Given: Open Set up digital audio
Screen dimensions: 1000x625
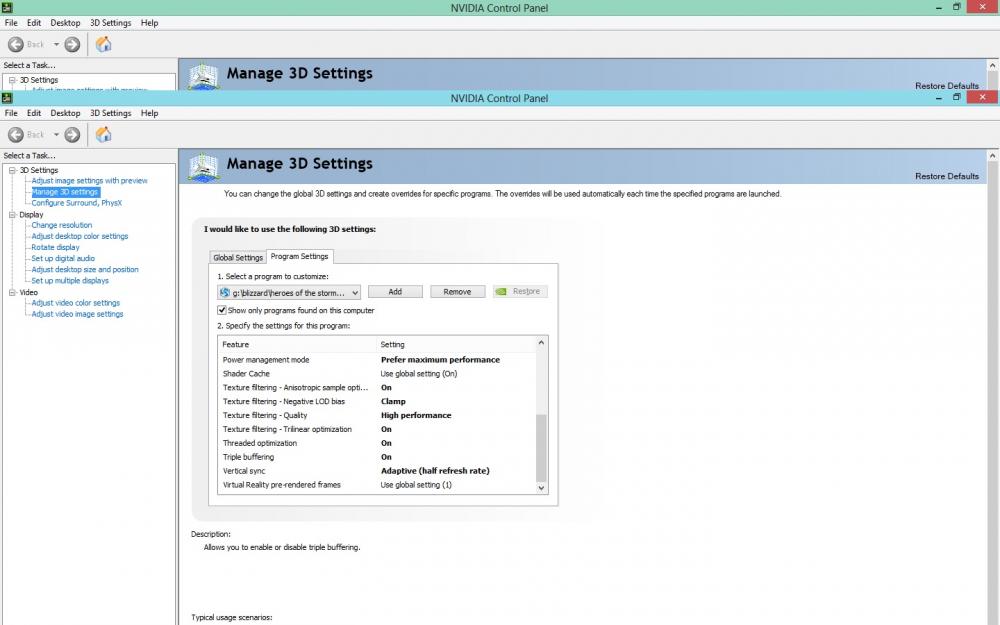Looking at the screenshot, I should tap(63, 259).
